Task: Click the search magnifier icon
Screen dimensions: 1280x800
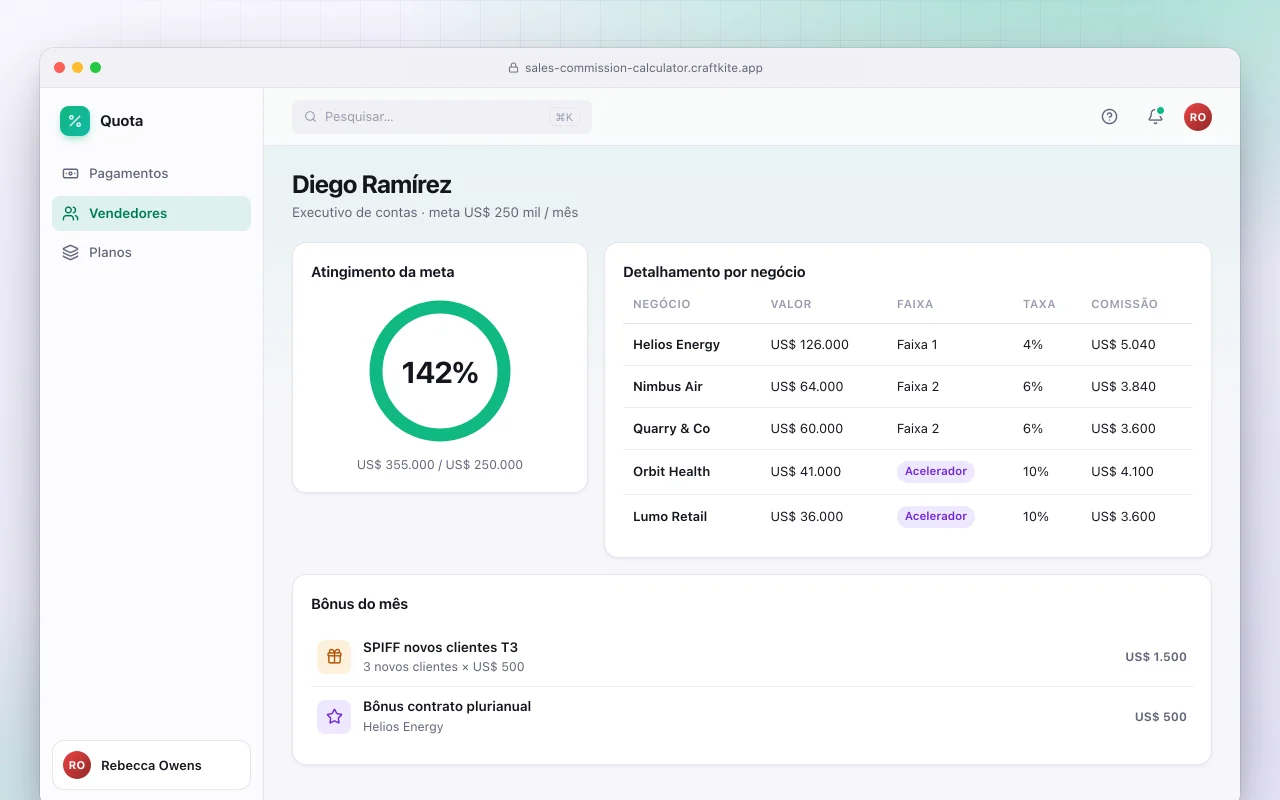Action: point(311,117)
